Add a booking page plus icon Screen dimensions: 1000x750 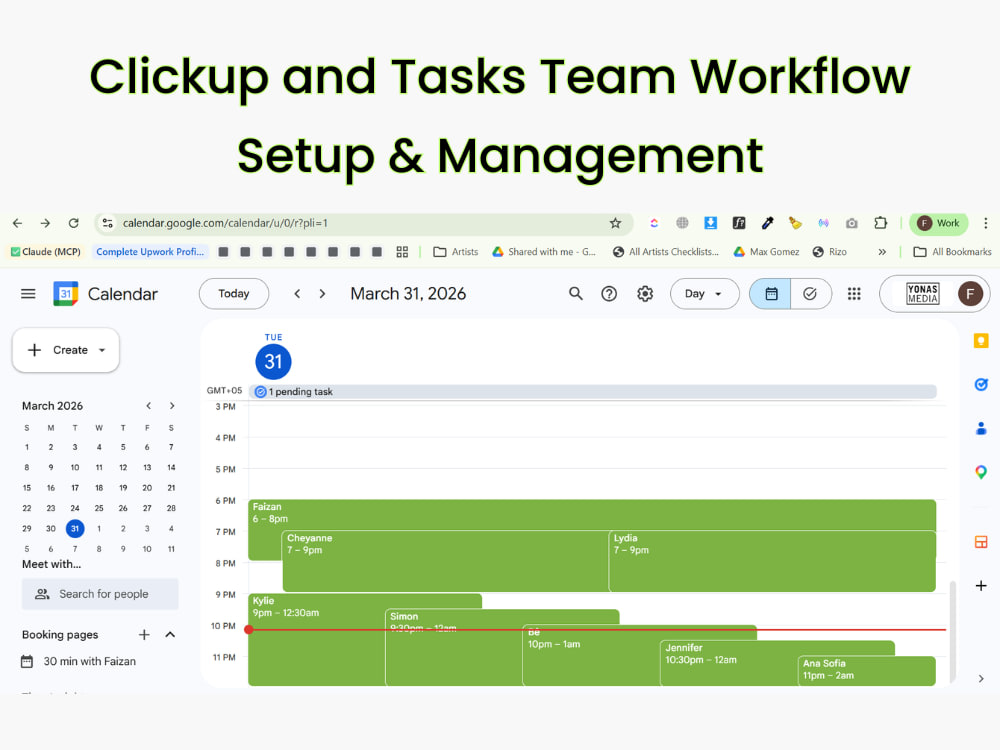pyautogui.click(x=144, y=635)
